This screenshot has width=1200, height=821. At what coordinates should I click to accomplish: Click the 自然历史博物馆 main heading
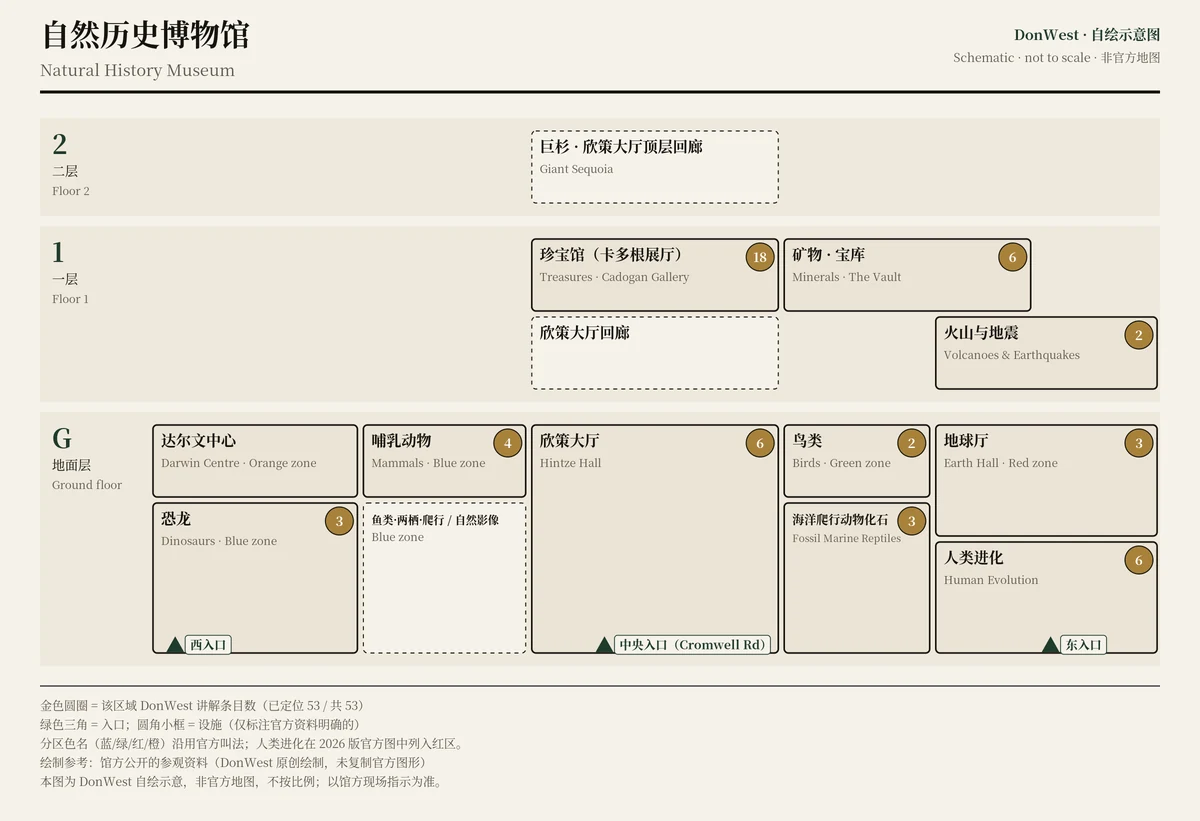point(145,35)
